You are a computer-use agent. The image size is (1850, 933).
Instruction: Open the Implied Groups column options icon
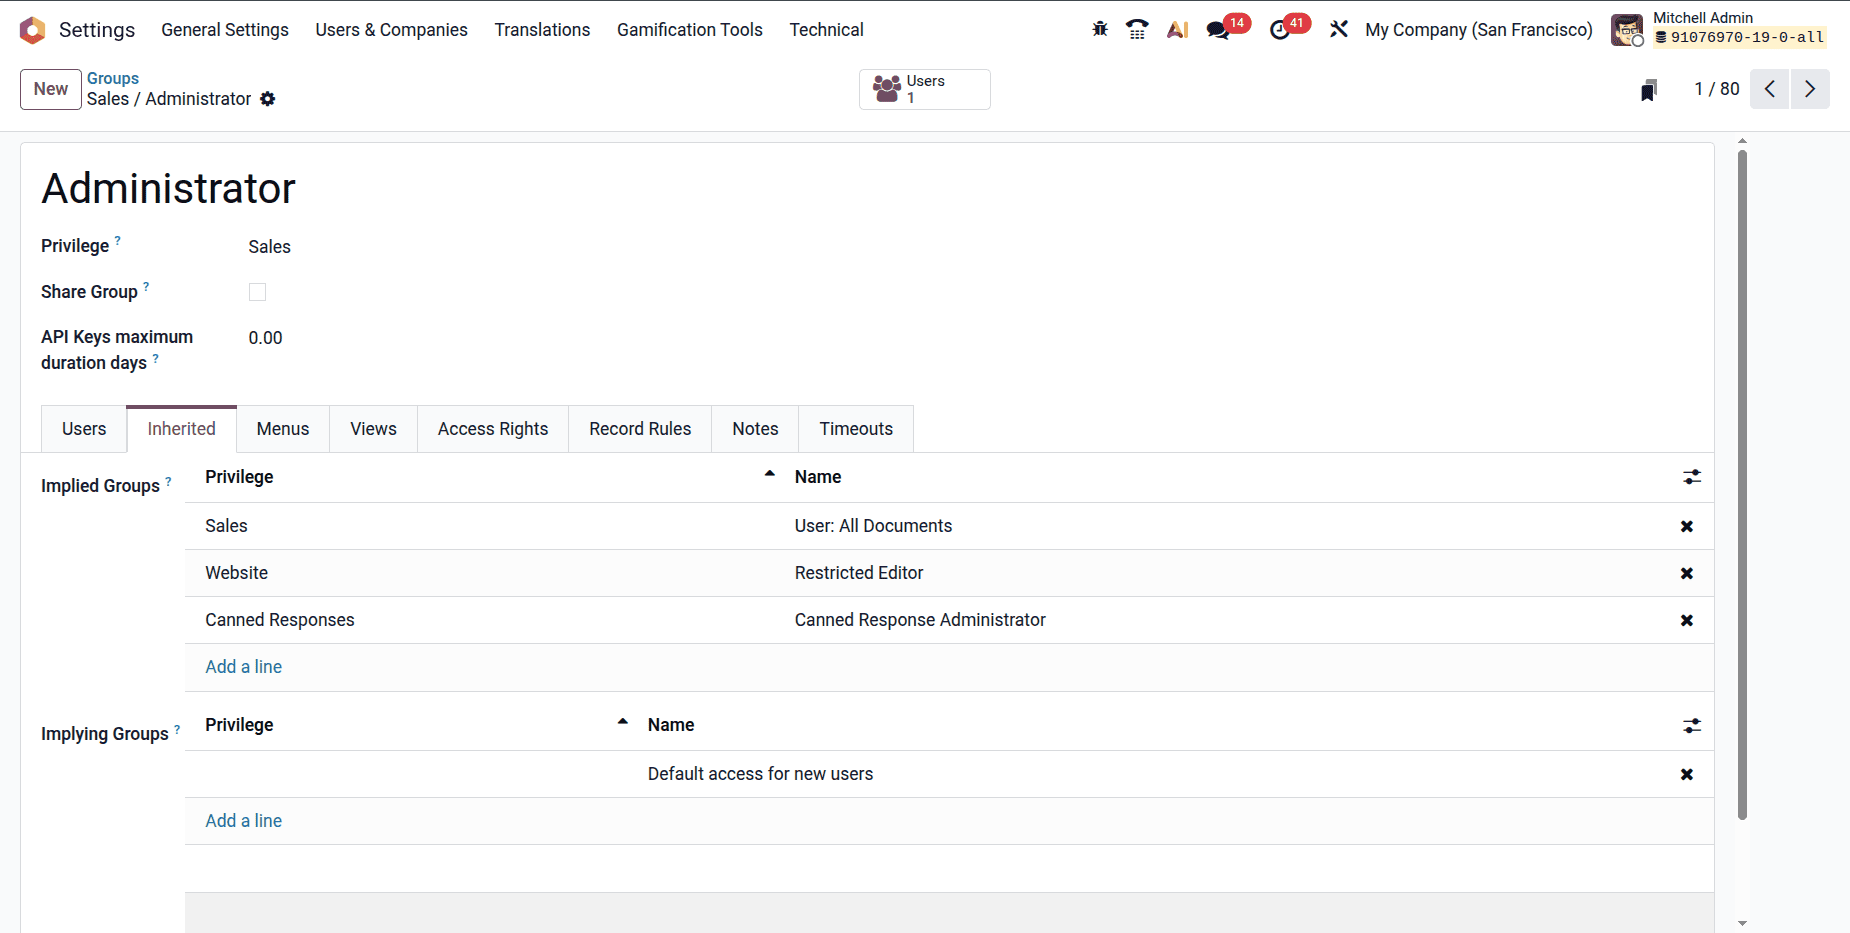point(1691,477)
